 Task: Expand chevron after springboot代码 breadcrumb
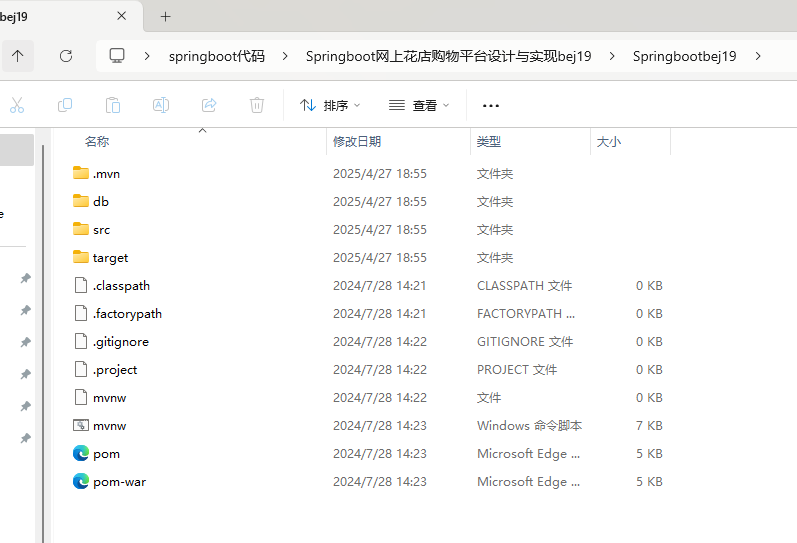(285, 56)
